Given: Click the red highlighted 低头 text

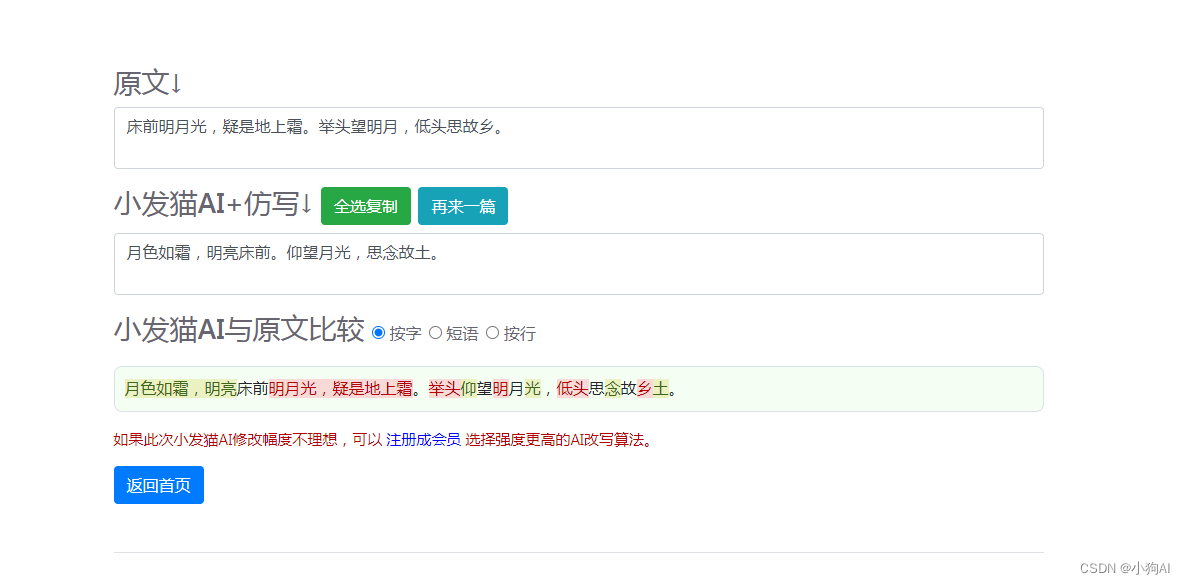Looking at the screenshot, I should point(573,389).
